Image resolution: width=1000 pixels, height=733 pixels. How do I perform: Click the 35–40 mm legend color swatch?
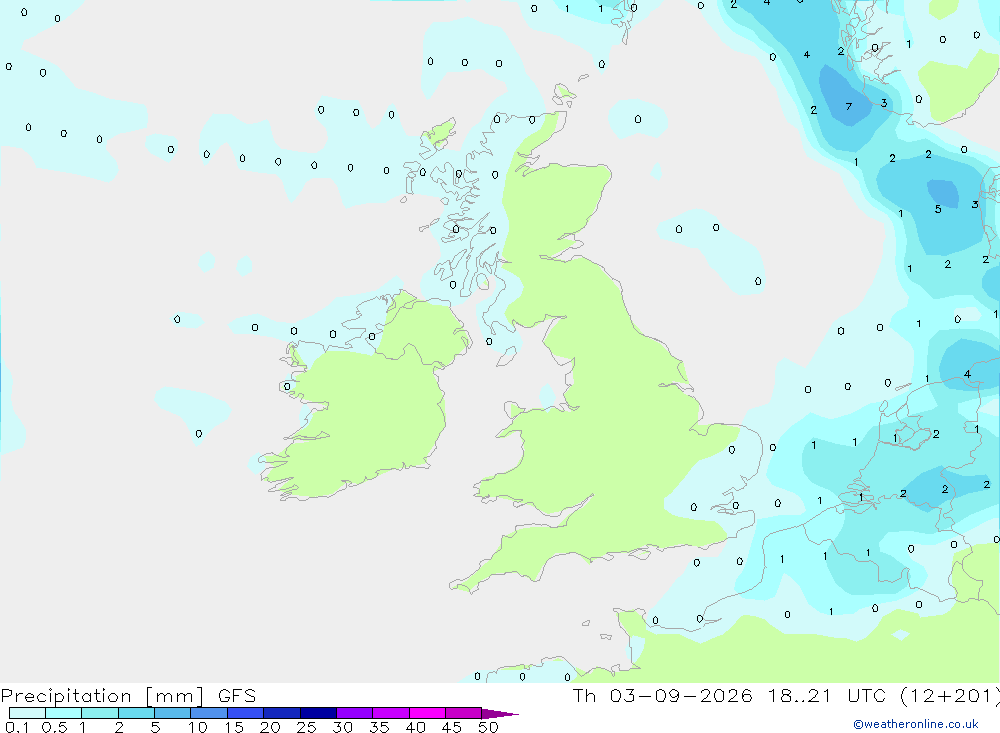390,713
